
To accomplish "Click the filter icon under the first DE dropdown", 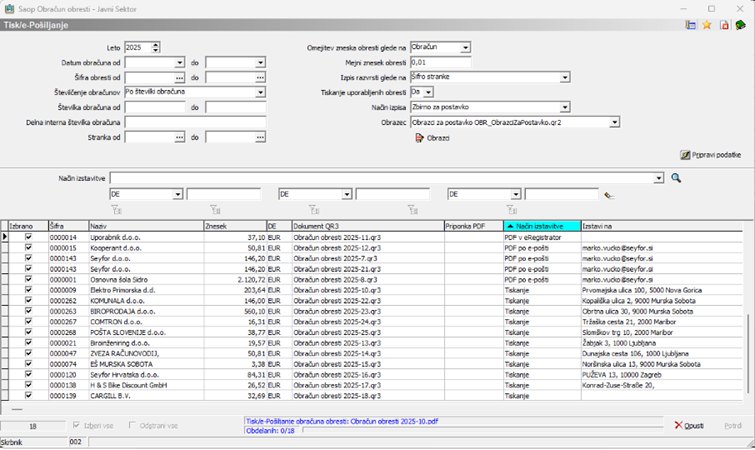I will [x=117, y=209].
